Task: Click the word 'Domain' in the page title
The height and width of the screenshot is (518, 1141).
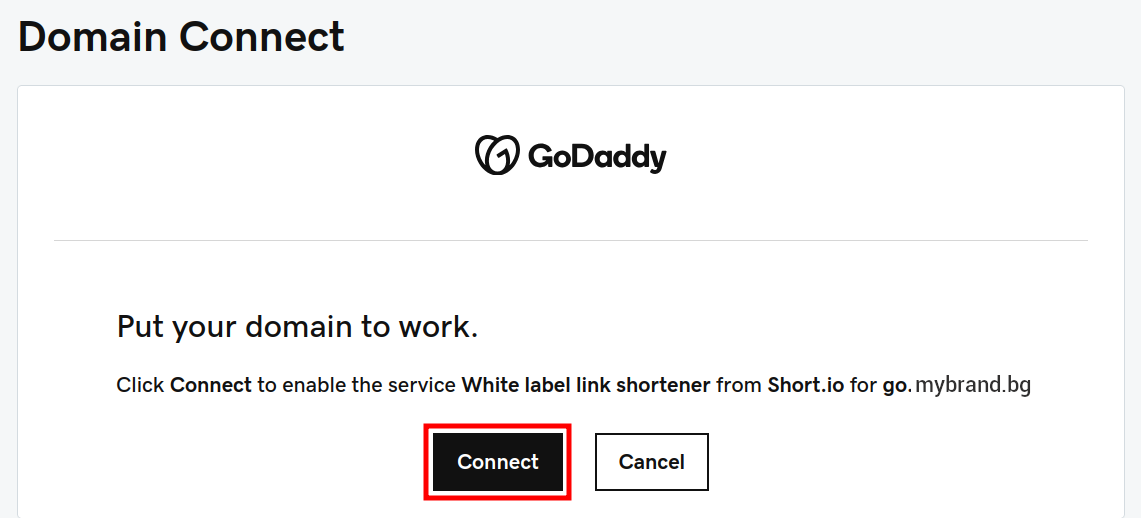Action: tap(93, 37)
